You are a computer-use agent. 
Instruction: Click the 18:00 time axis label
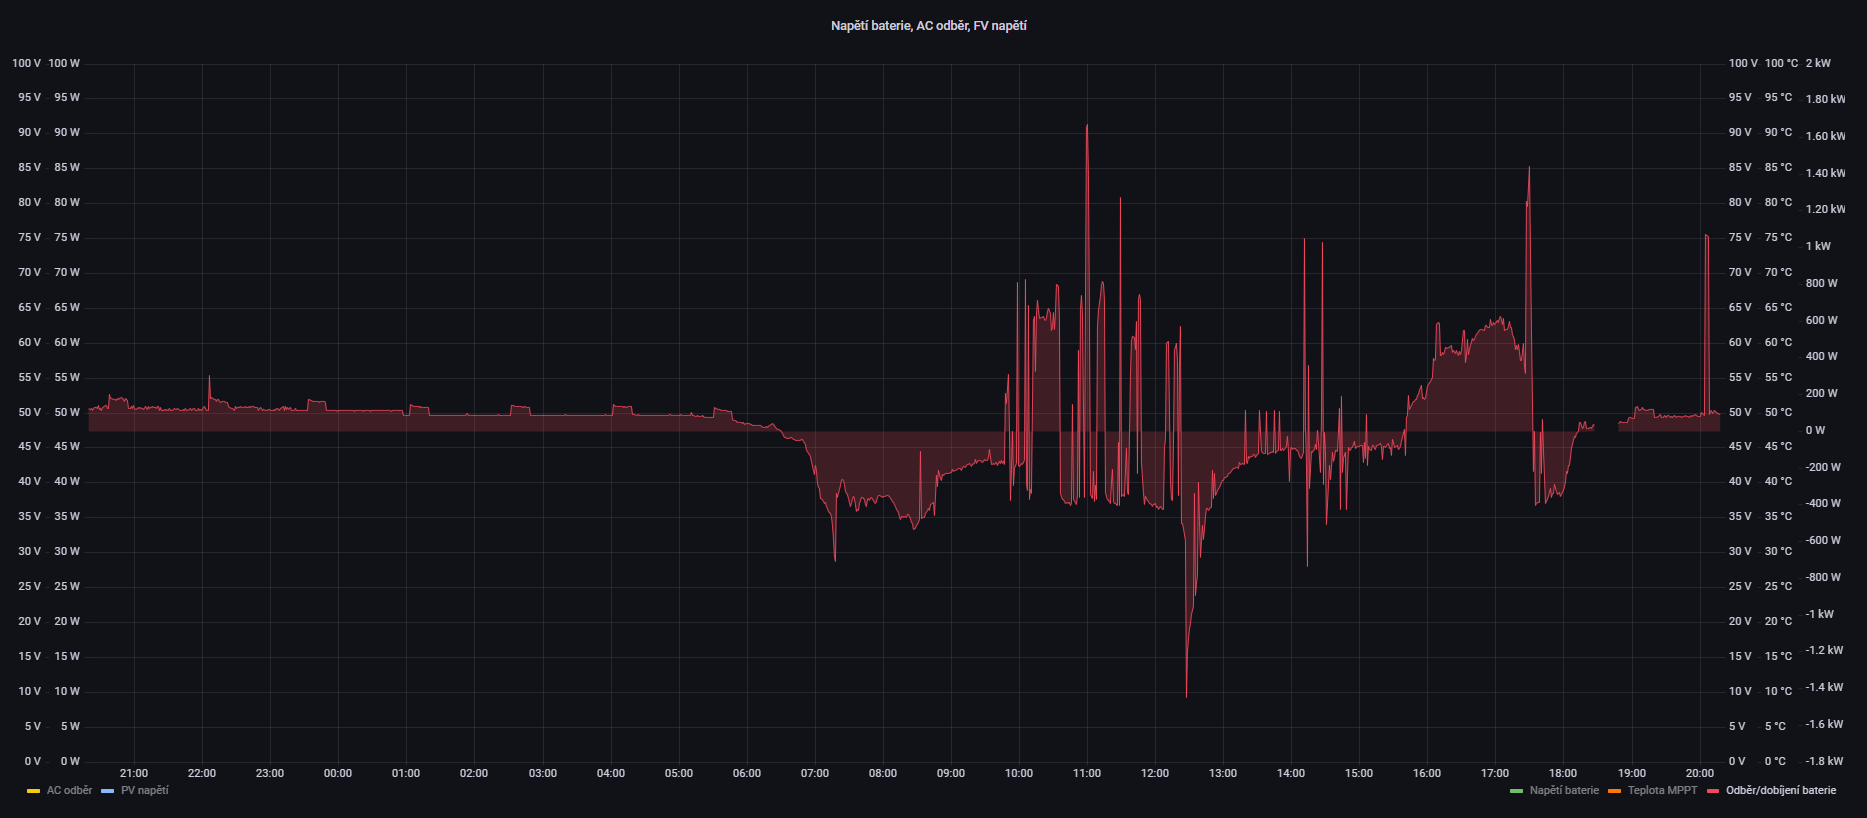pyautogui.click(x=1563, y=773)
